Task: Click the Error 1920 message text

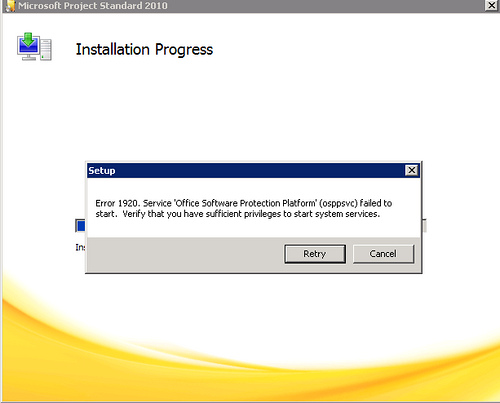Action: (x=244, y=208)
